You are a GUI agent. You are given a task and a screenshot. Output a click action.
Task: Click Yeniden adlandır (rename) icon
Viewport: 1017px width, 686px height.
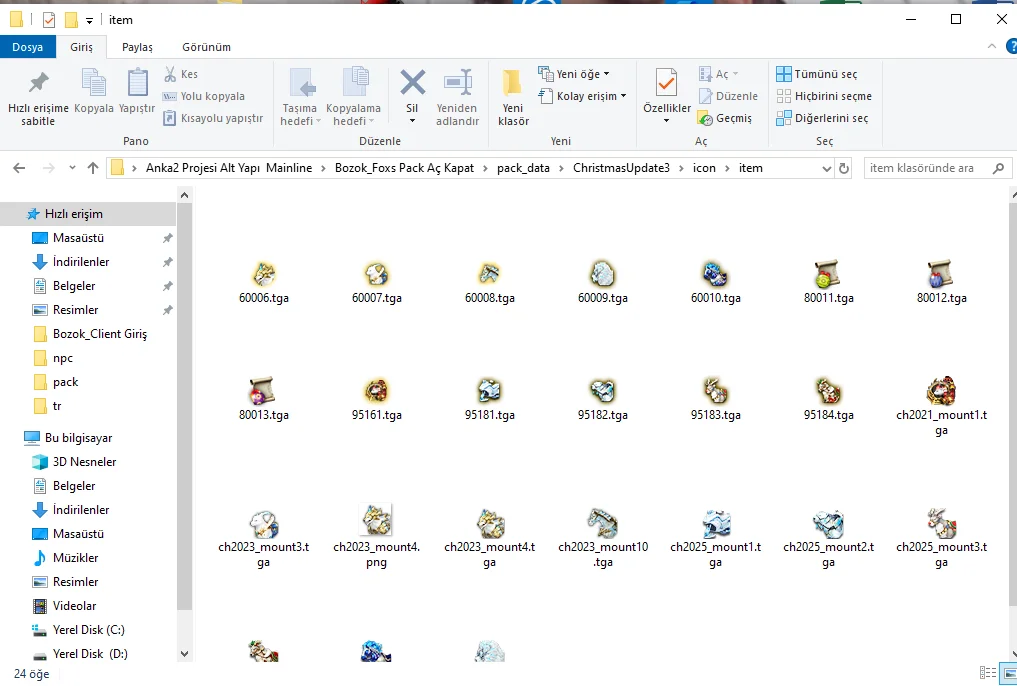pos(457,97)
